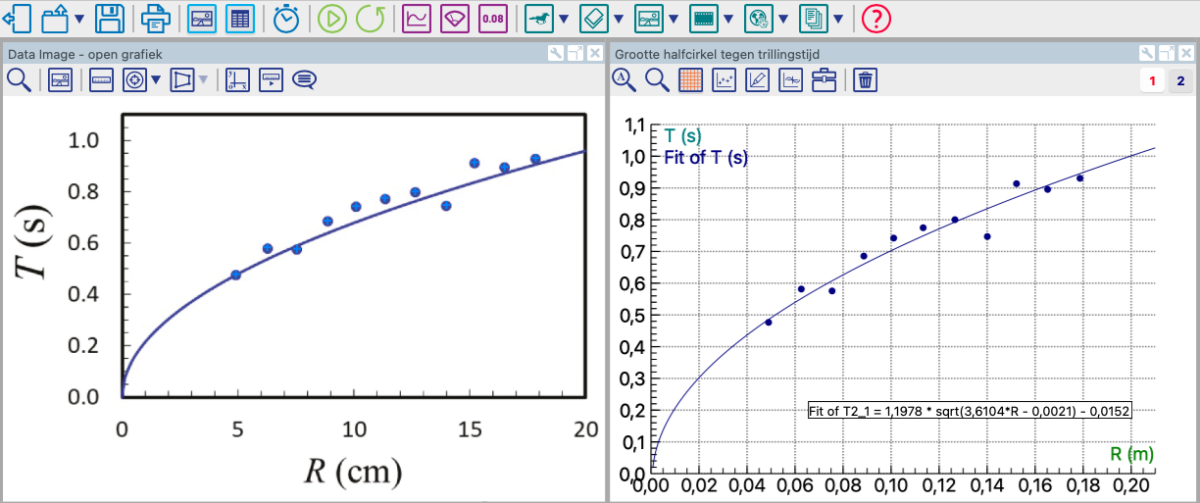Click the Fit of T2_1 formula label

click(x=970, y=411)
